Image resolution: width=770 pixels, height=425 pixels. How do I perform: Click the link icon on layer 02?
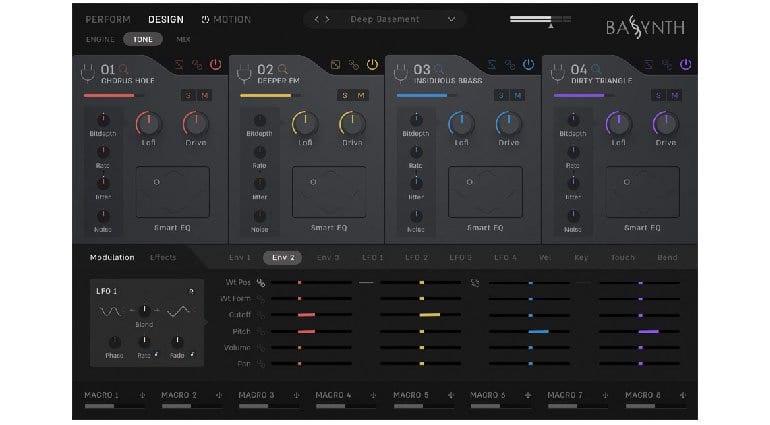[354, 66]
